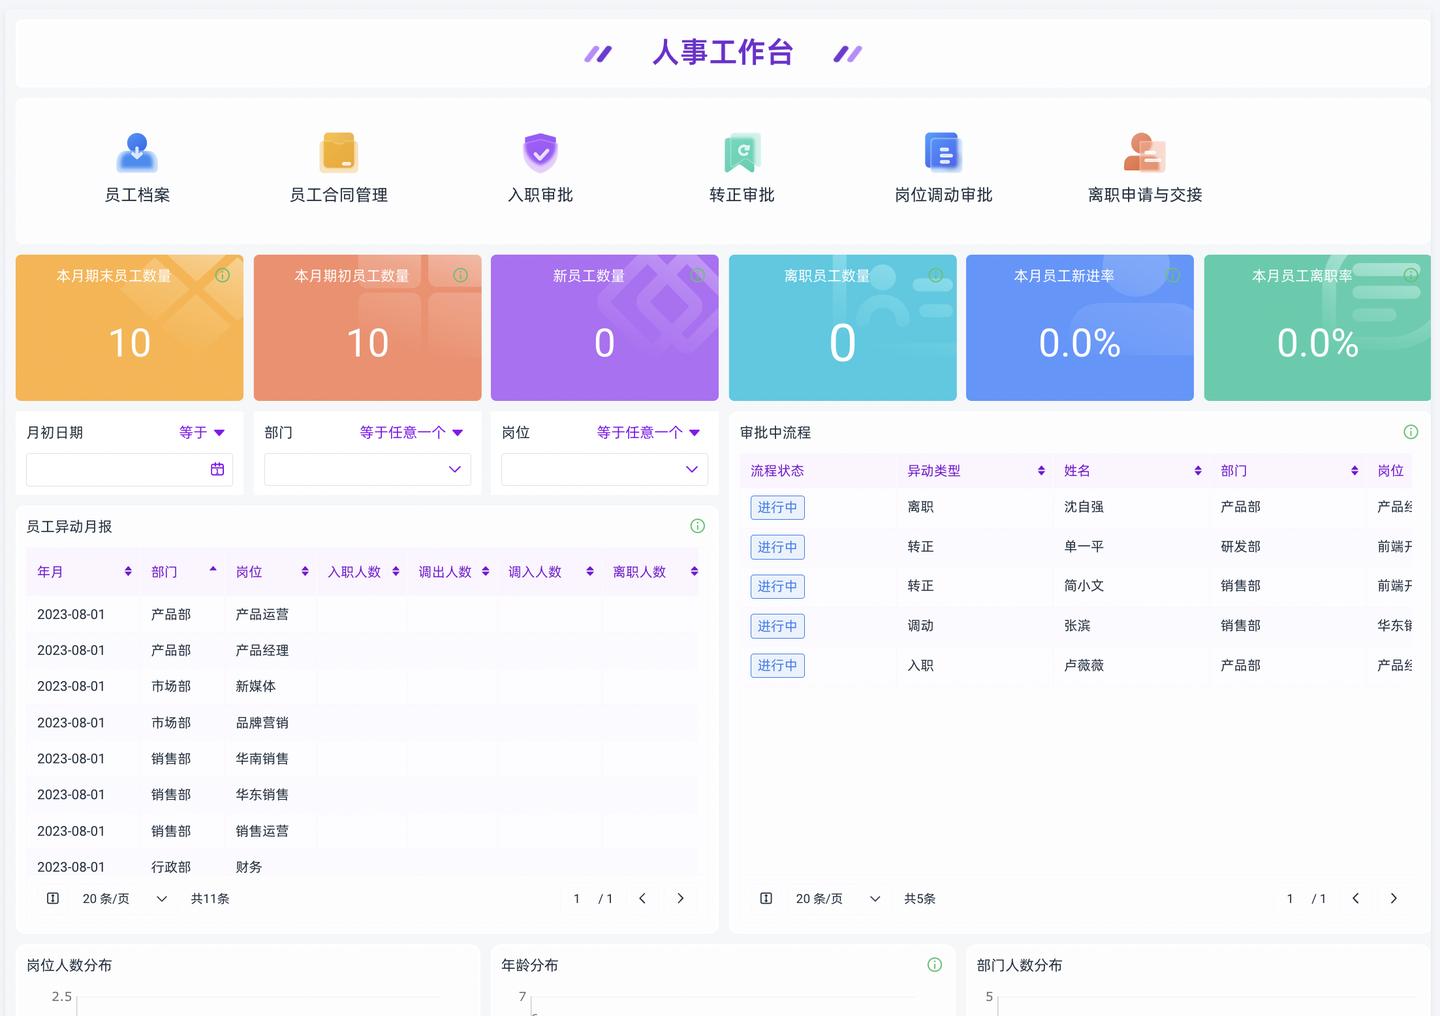Open 员工合同管理 folder icon

[339, 153]
